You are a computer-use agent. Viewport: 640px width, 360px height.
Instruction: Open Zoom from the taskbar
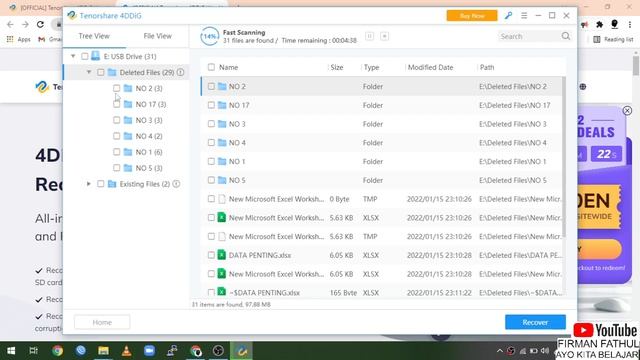(x=149, y=351)
